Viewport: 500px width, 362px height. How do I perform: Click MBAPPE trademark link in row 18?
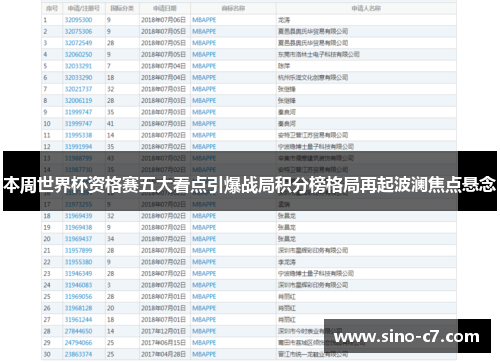pos(204,216)
